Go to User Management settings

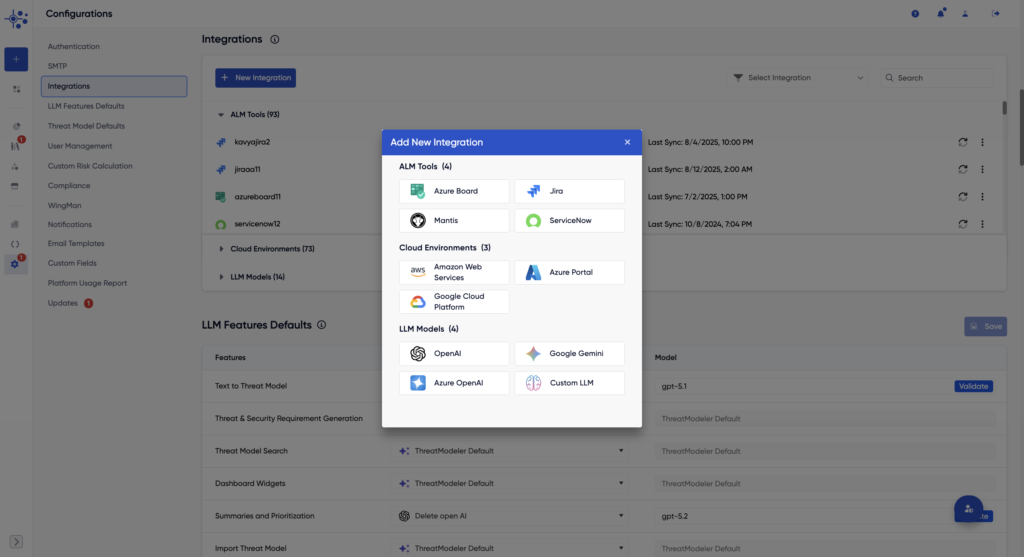[80, 146]
